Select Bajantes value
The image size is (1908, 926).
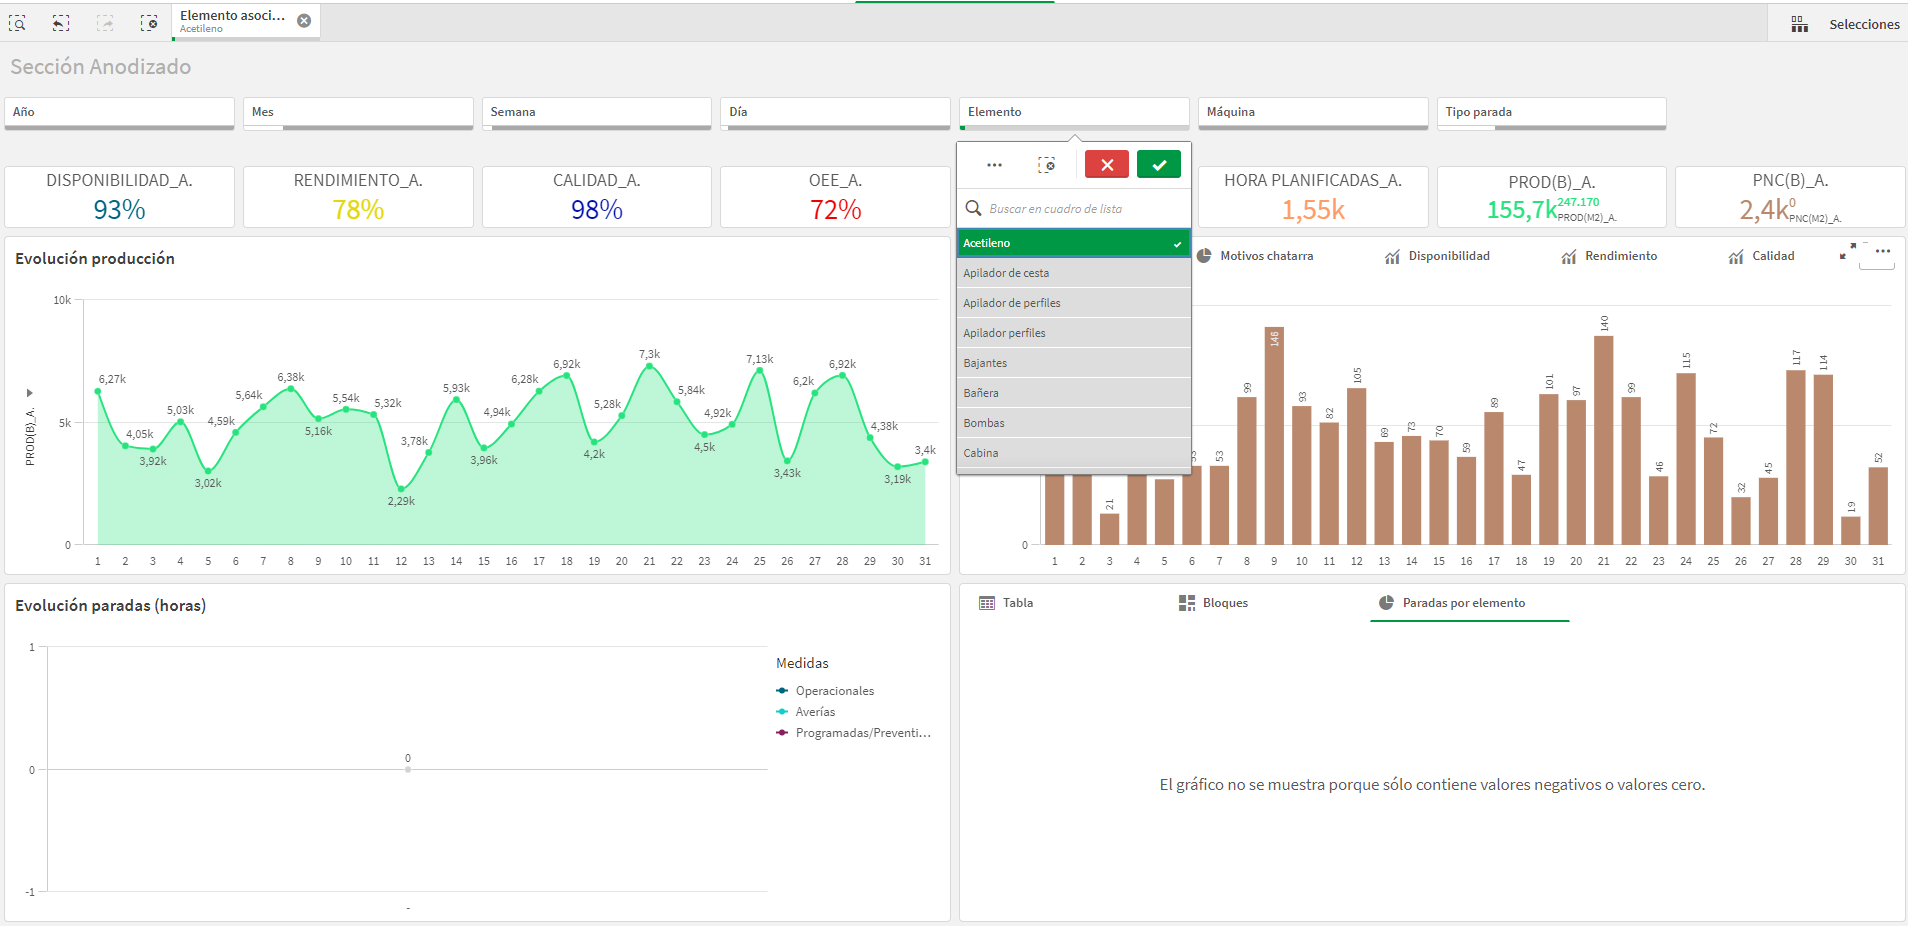pos(1074,363)
